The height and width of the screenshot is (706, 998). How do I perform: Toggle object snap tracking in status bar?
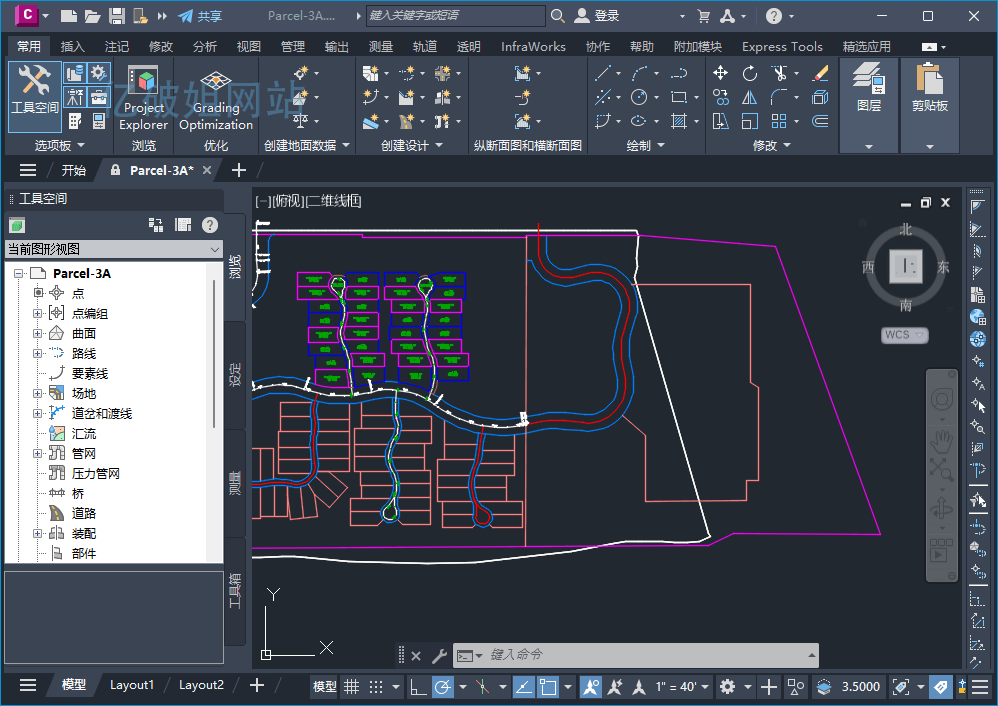pos(524,686)
